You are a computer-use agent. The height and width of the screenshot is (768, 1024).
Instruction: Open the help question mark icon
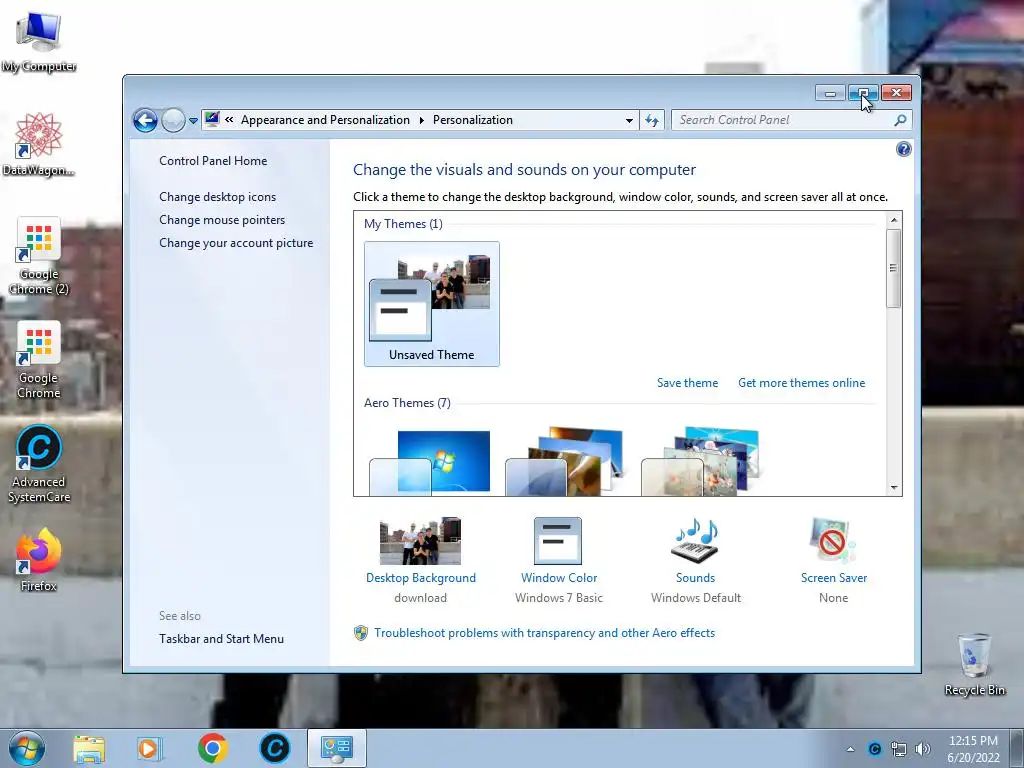[904, 150]
